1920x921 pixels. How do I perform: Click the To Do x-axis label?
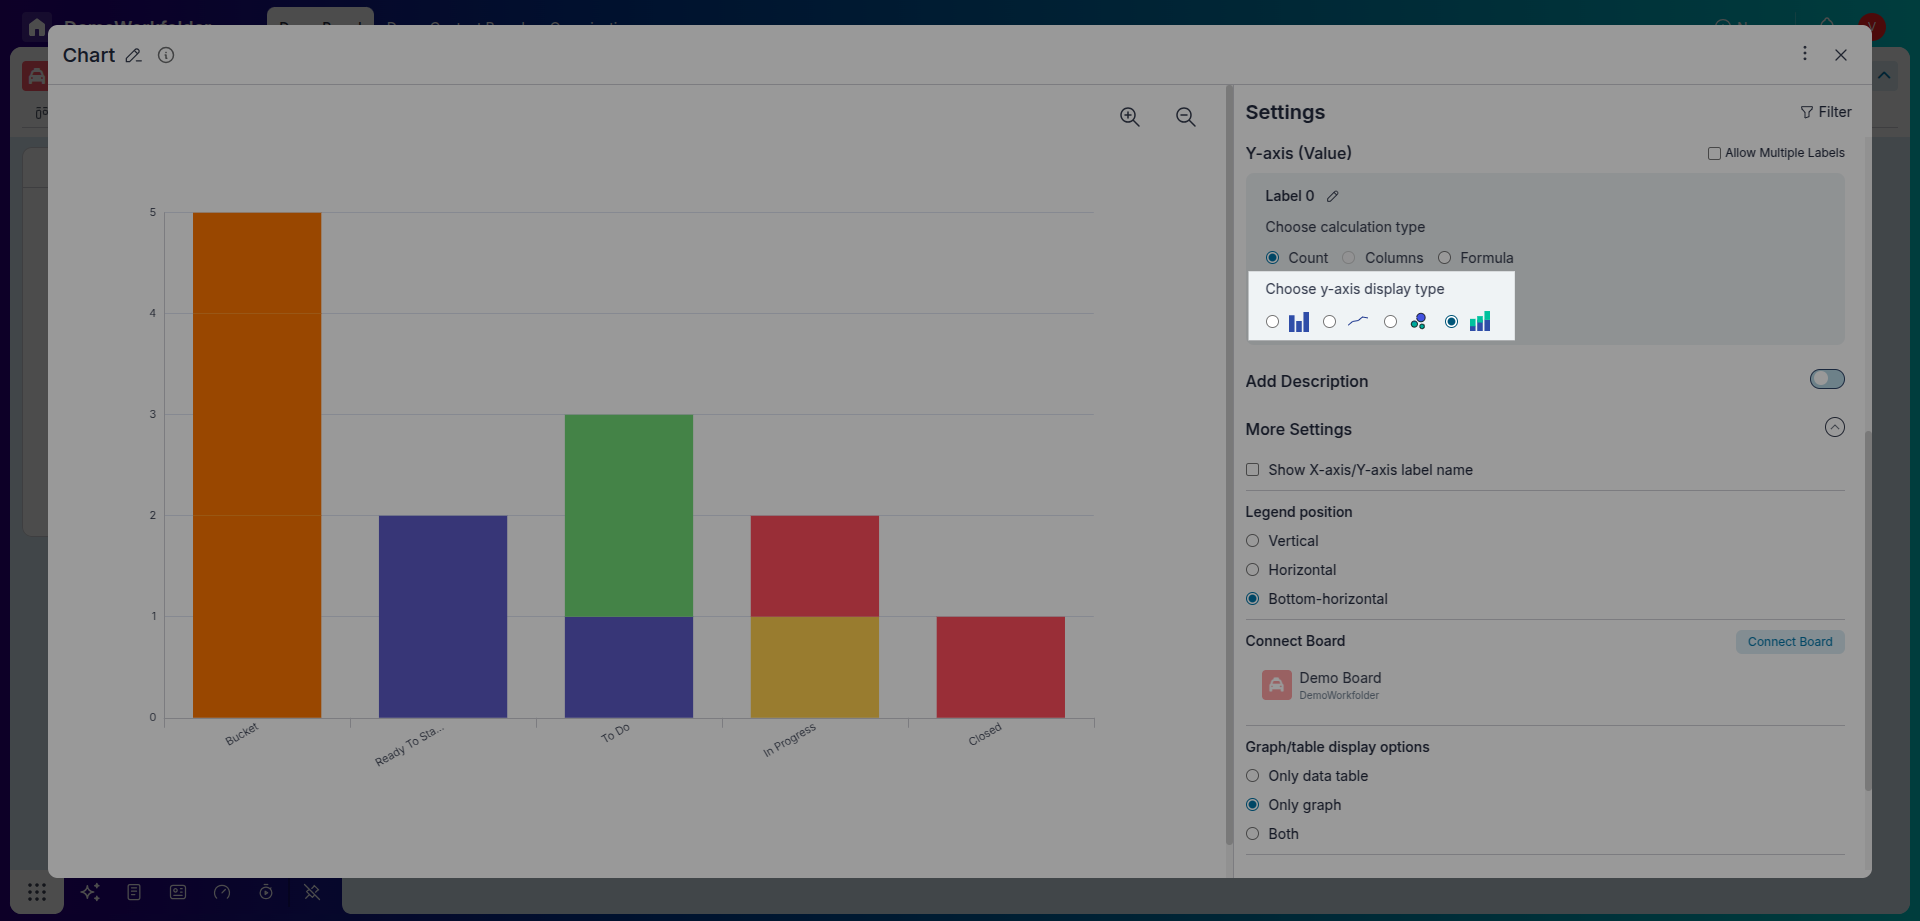point(615,733)
